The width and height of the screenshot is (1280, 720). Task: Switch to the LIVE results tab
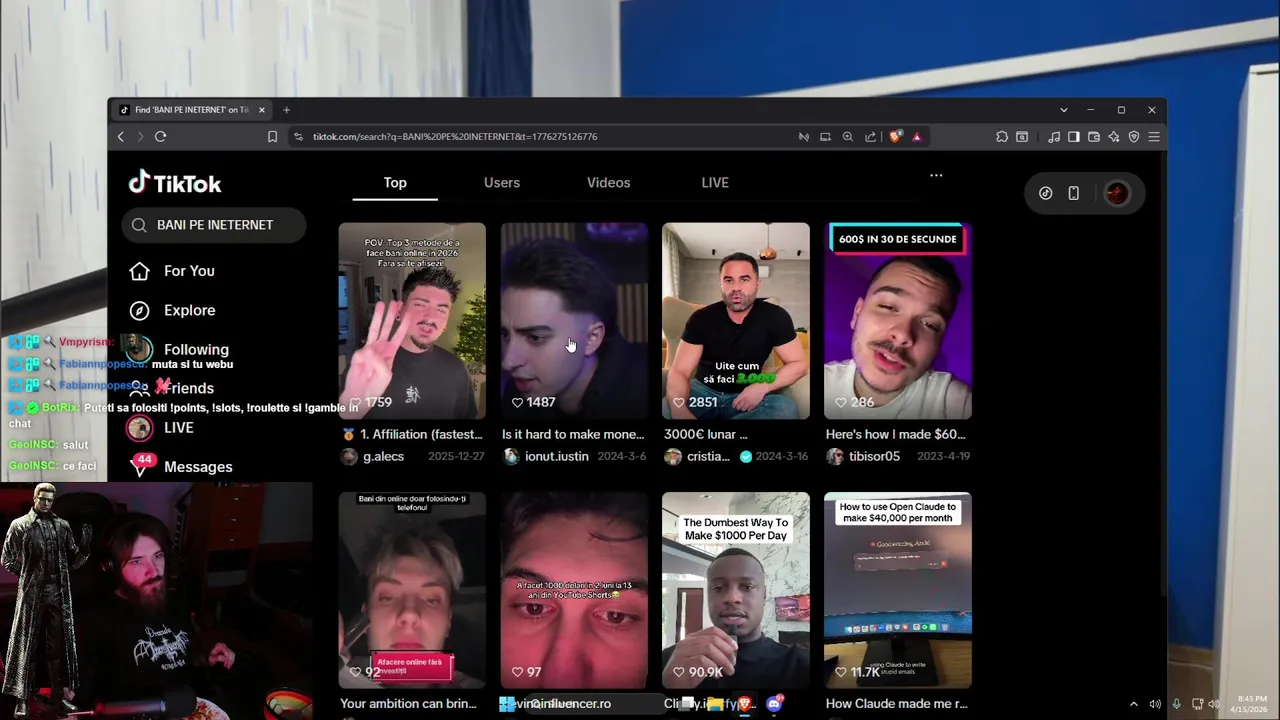click(715, 183)
